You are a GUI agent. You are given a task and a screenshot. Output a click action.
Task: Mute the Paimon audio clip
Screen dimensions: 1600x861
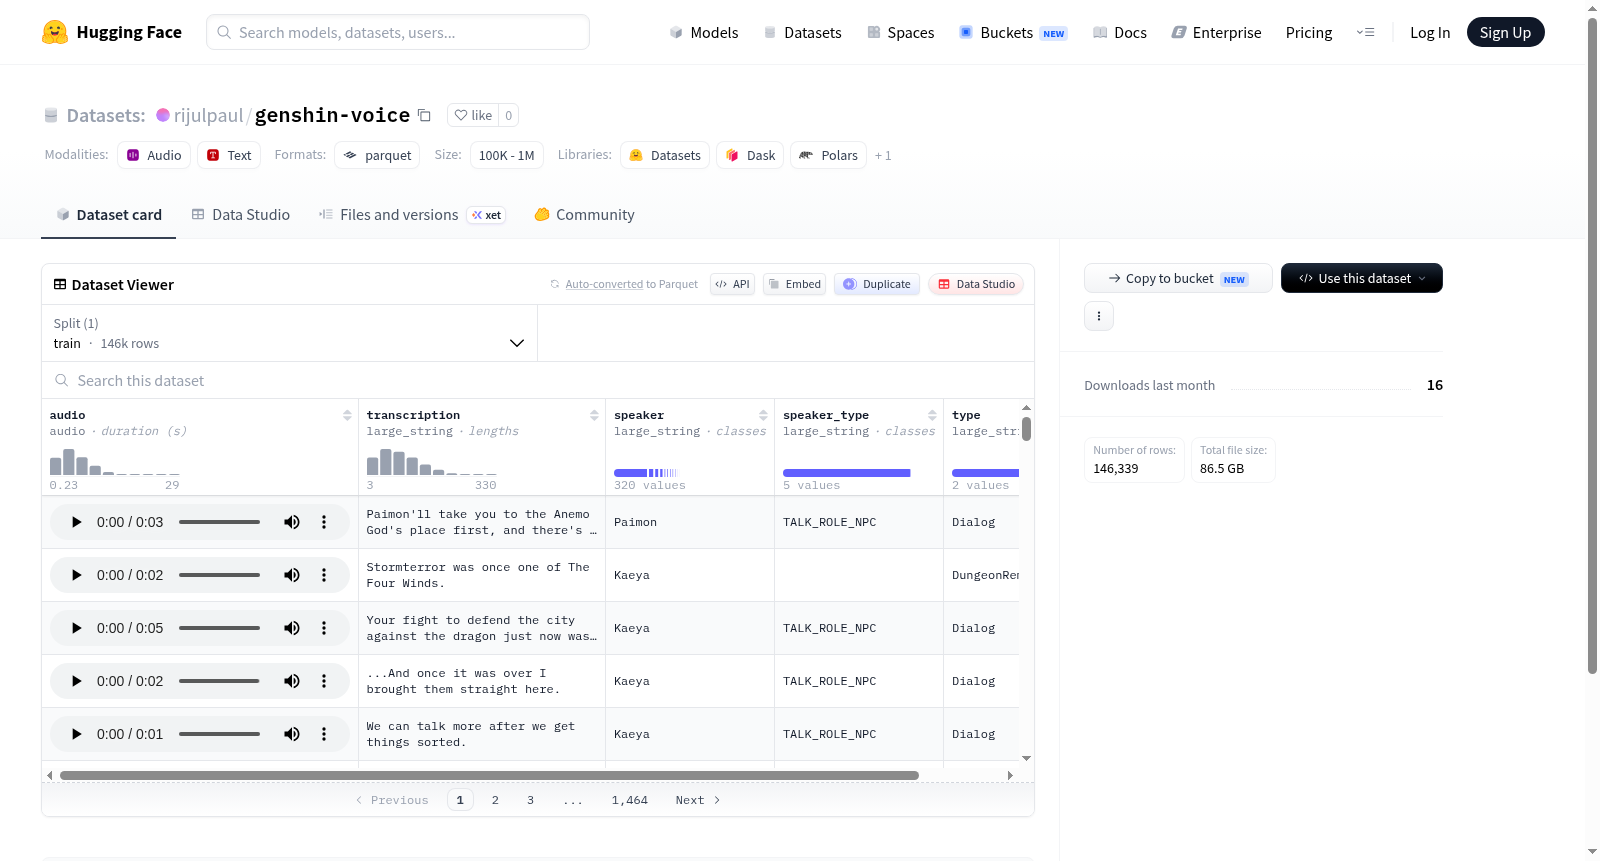point(292,522)
